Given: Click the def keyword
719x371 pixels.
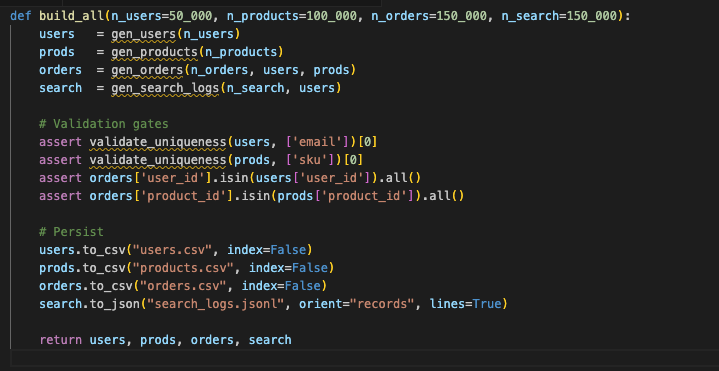Looking at the screenshot, I should point(21,16).
